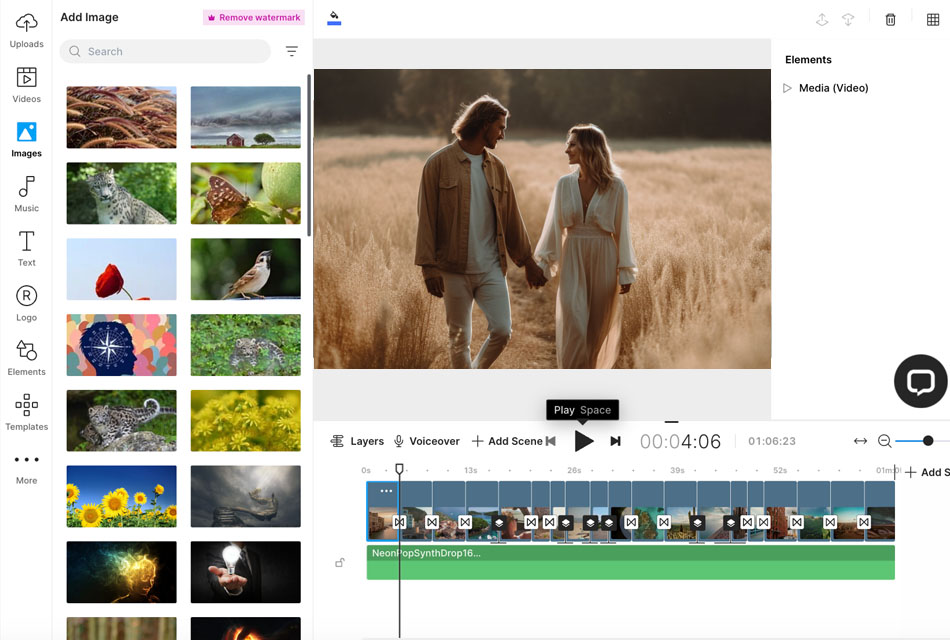Focus the image Search field

tap(165, 52)
